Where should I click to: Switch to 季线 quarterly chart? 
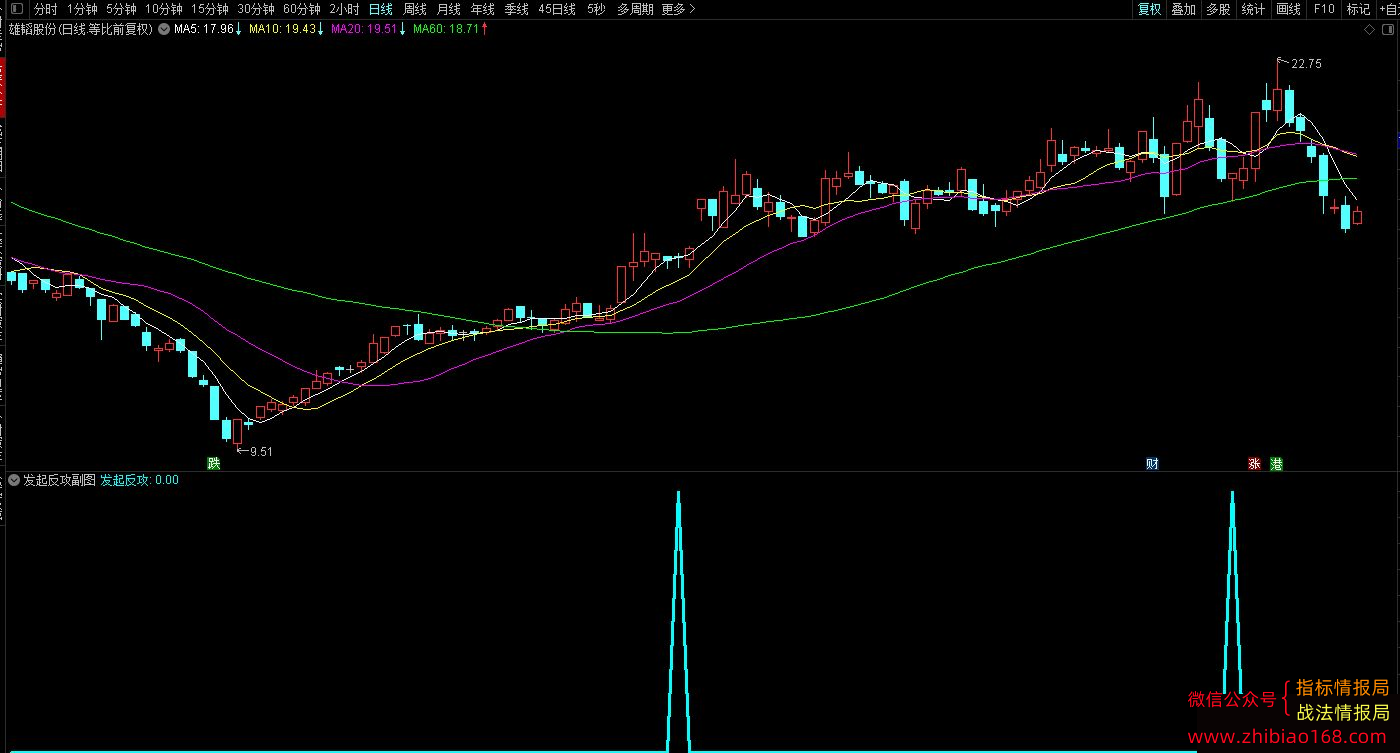pyautogui.click(x=516, y=9)
